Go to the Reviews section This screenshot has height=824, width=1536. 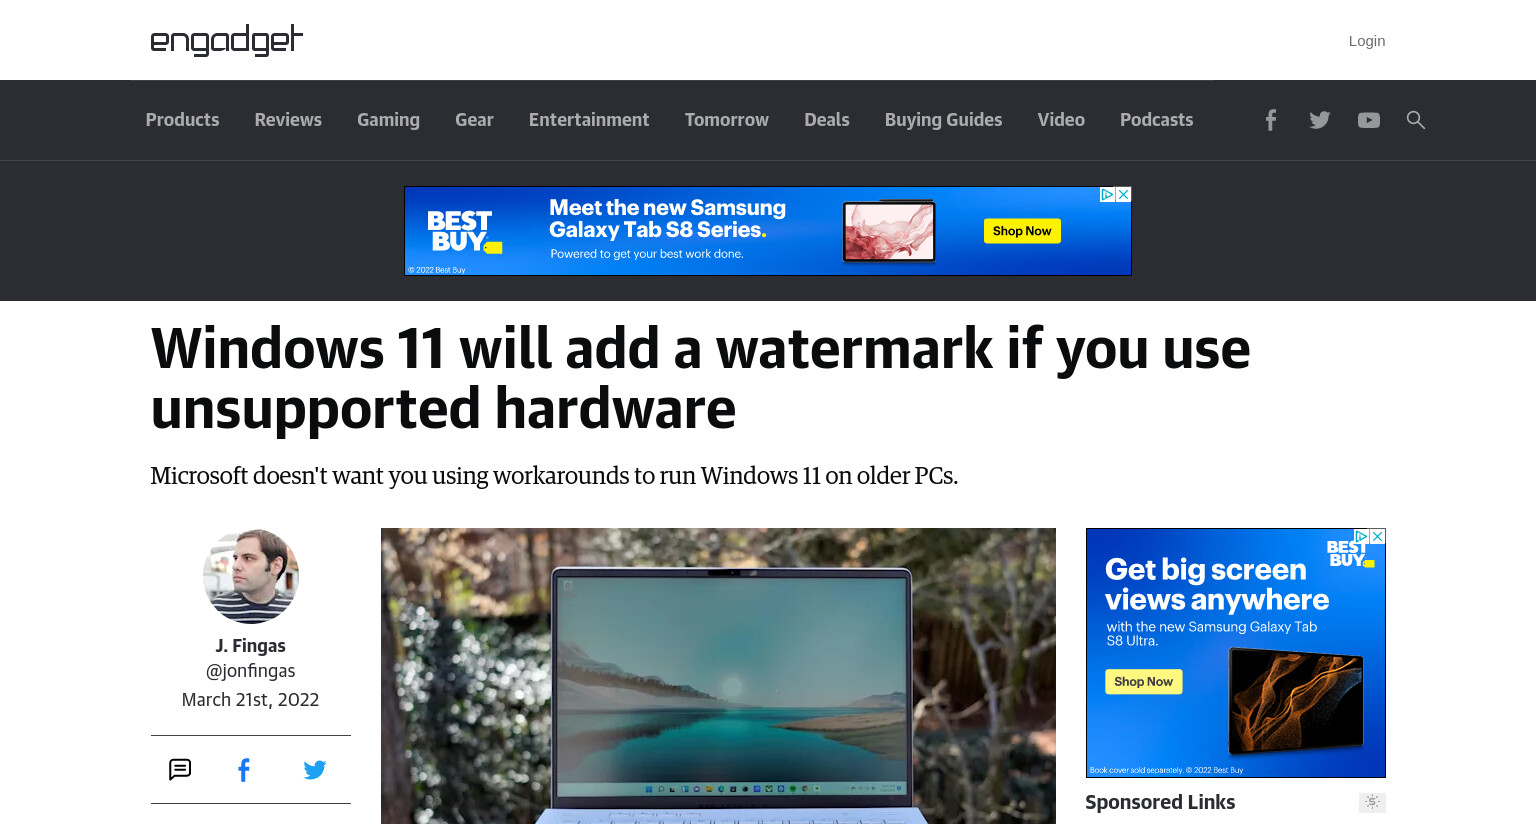coord(288,120)
